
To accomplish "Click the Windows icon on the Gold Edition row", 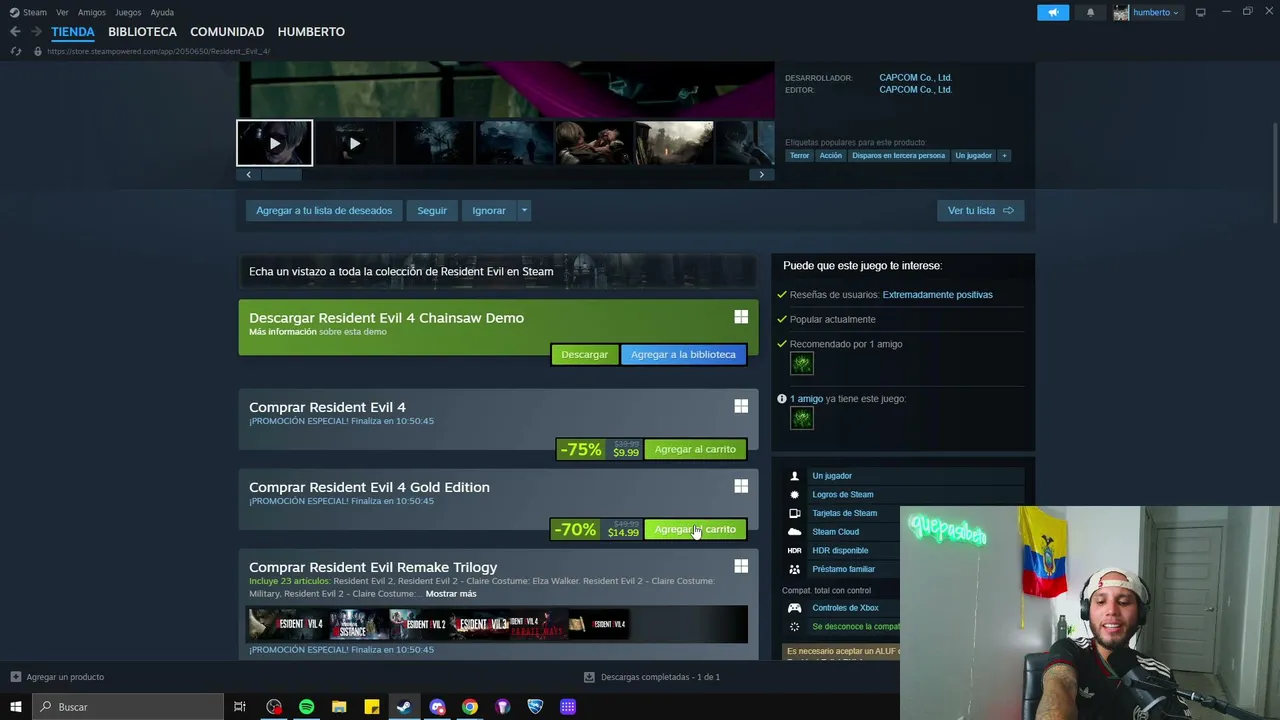I will (x=741, y=486).
